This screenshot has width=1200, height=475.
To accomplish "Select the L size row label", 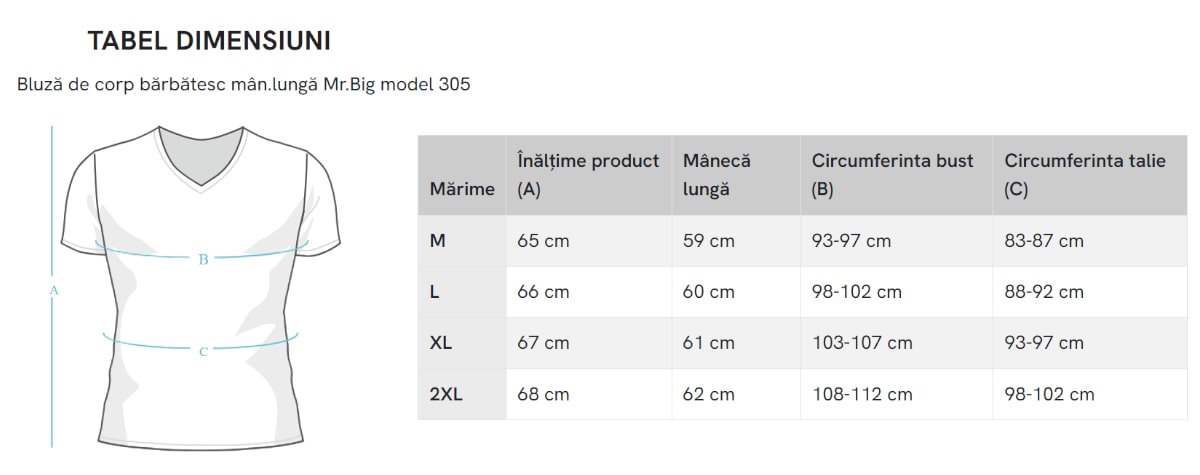I will 435,292.
